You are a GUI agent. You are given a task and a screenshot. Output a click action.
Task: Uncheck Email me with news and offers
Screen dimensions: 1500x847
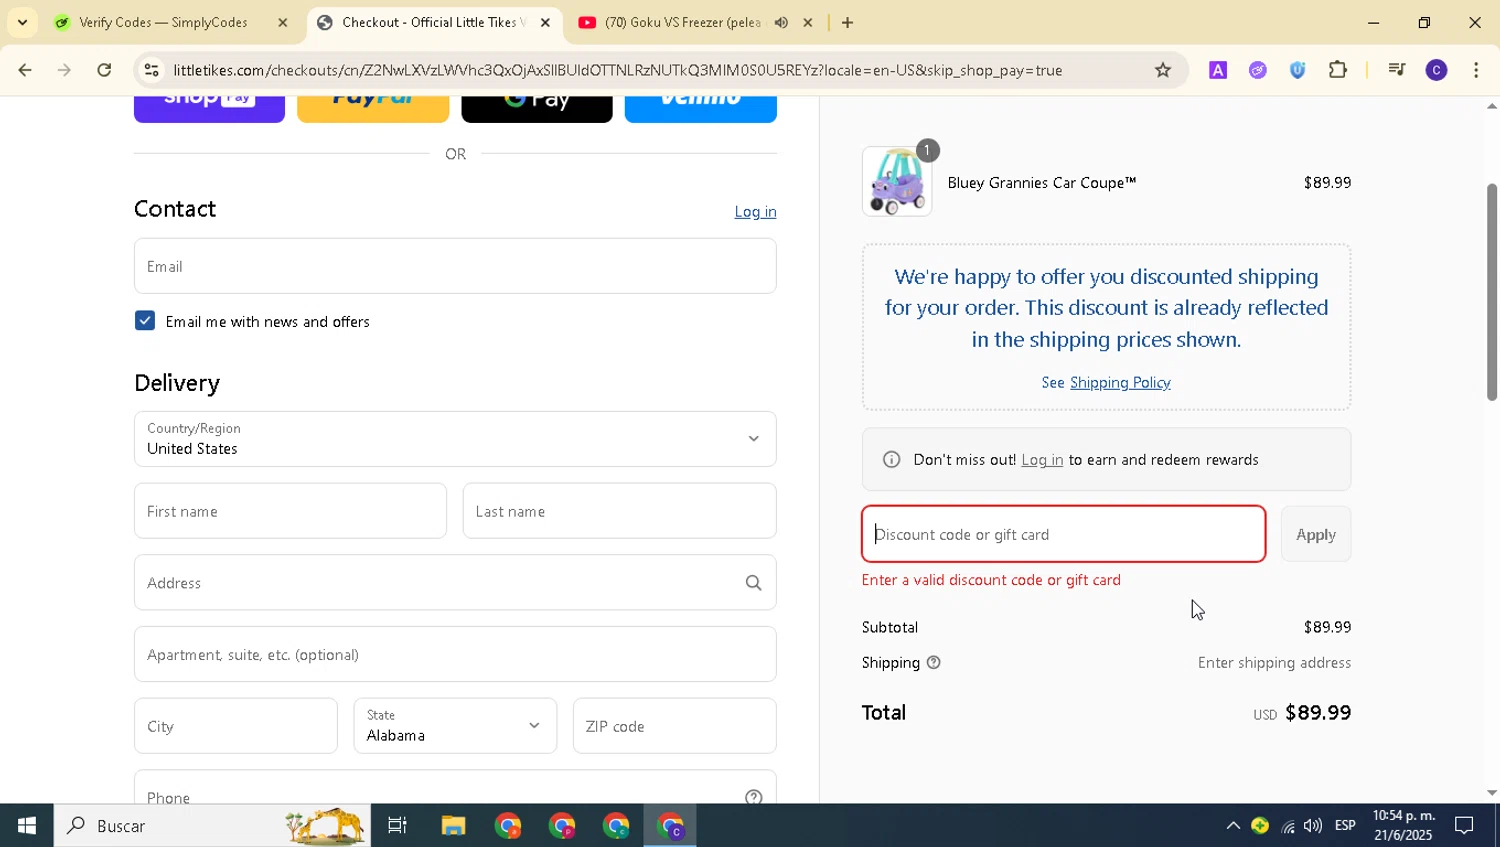pos(145,321)
